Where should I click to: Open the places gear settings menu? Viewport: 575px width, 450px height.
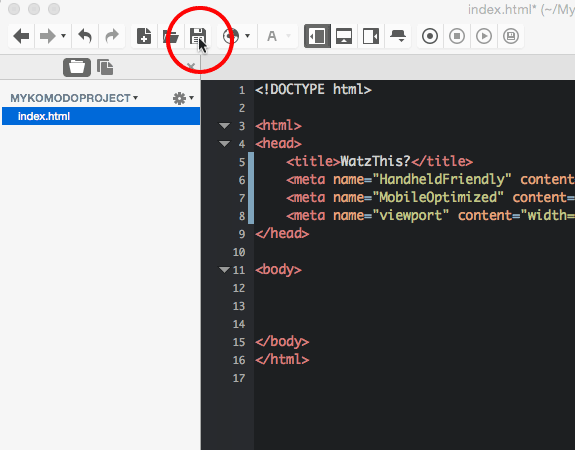coord(183,98)
